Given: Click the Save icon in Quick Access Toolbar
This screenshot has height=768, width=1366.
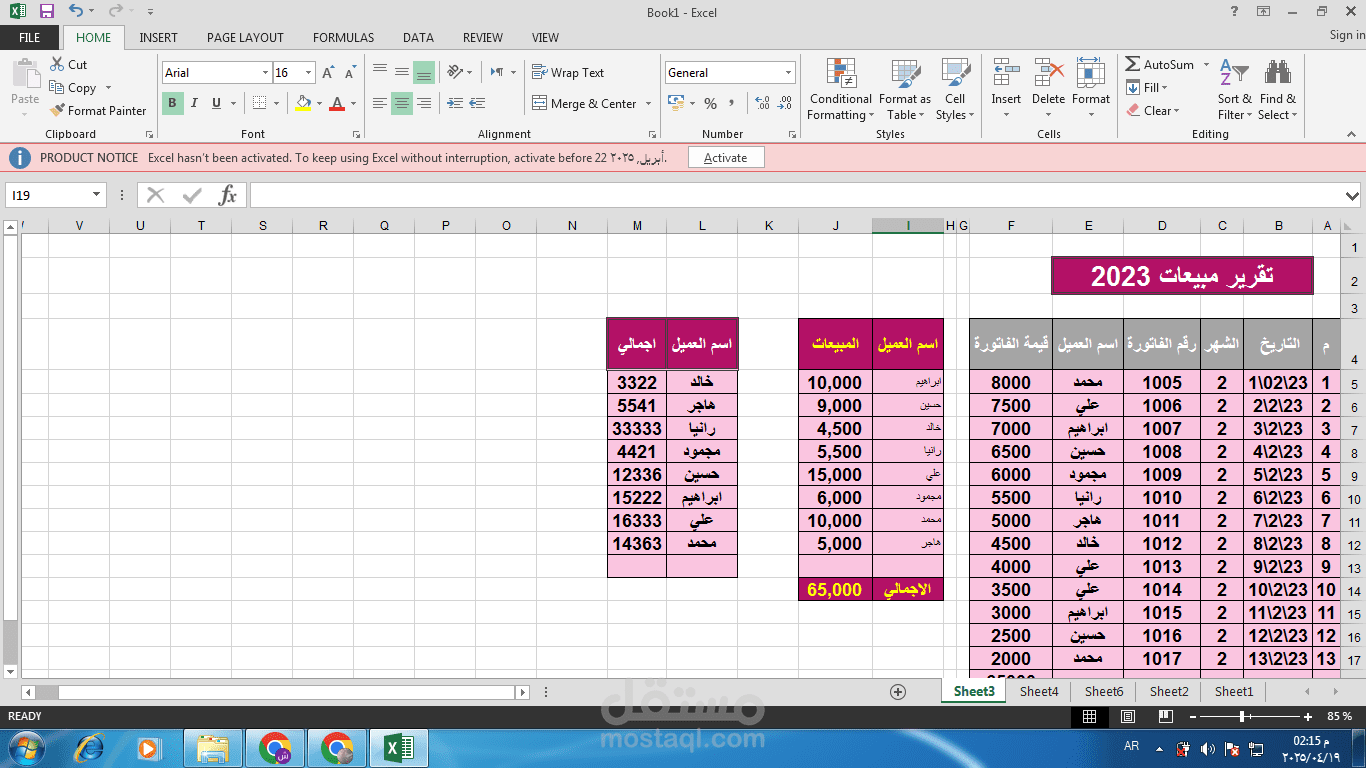Looking at the screenshot, I should tap(46, 12).
